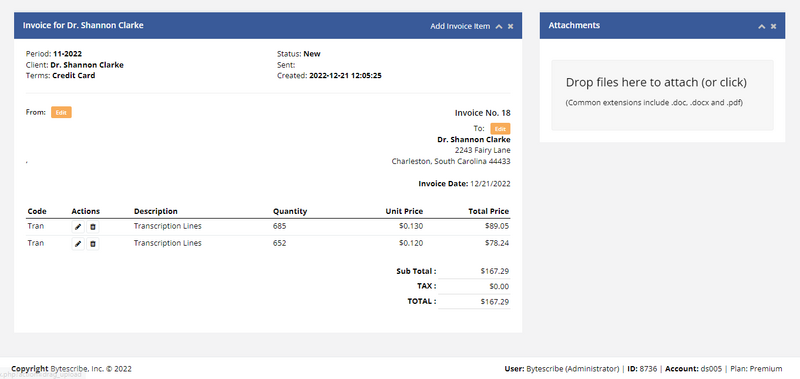Delete the 685-quantity Transcription Lines item

click(x=92, y=227)
